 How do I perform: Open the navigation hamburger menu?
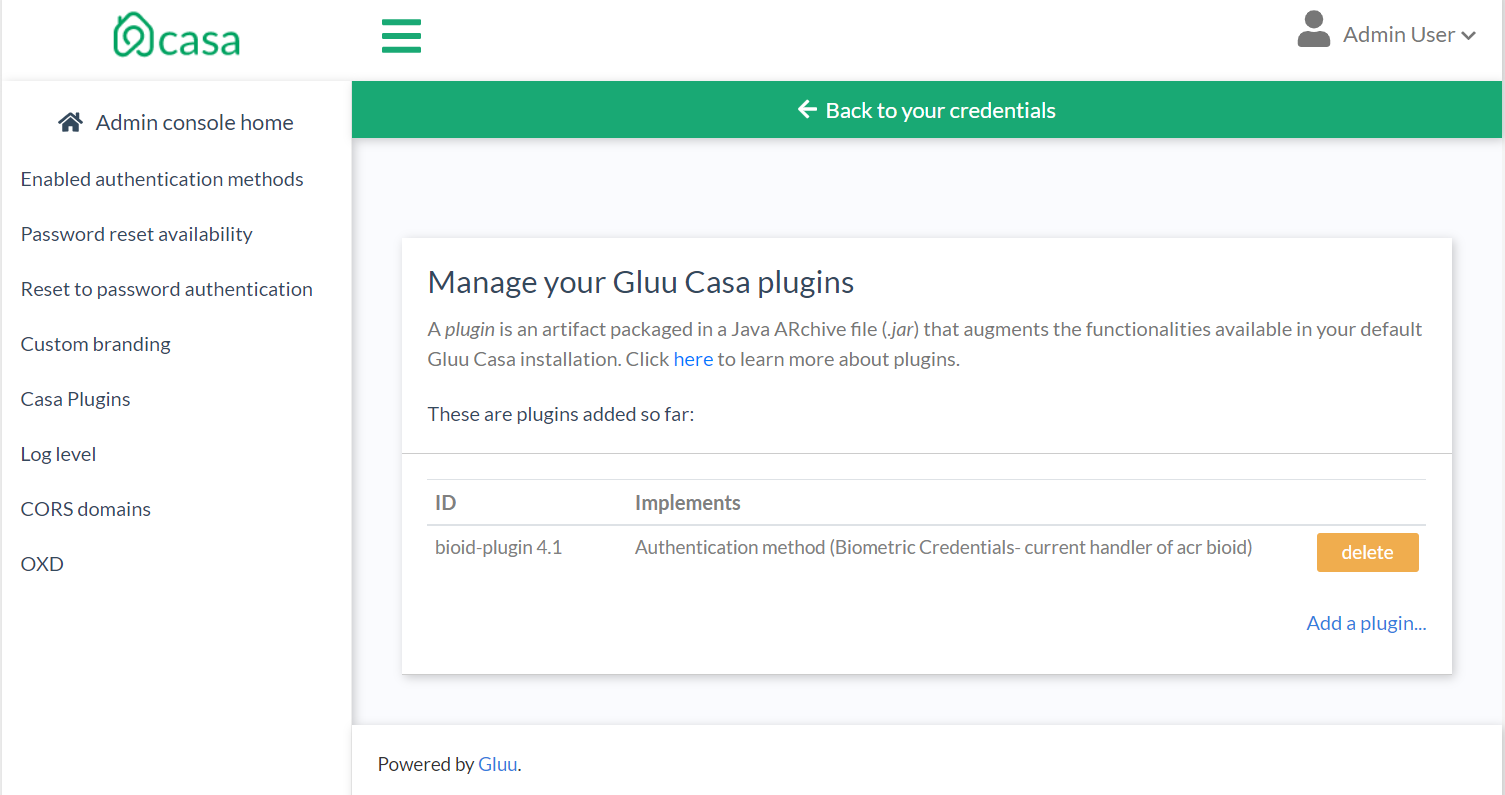coord(401,35)
